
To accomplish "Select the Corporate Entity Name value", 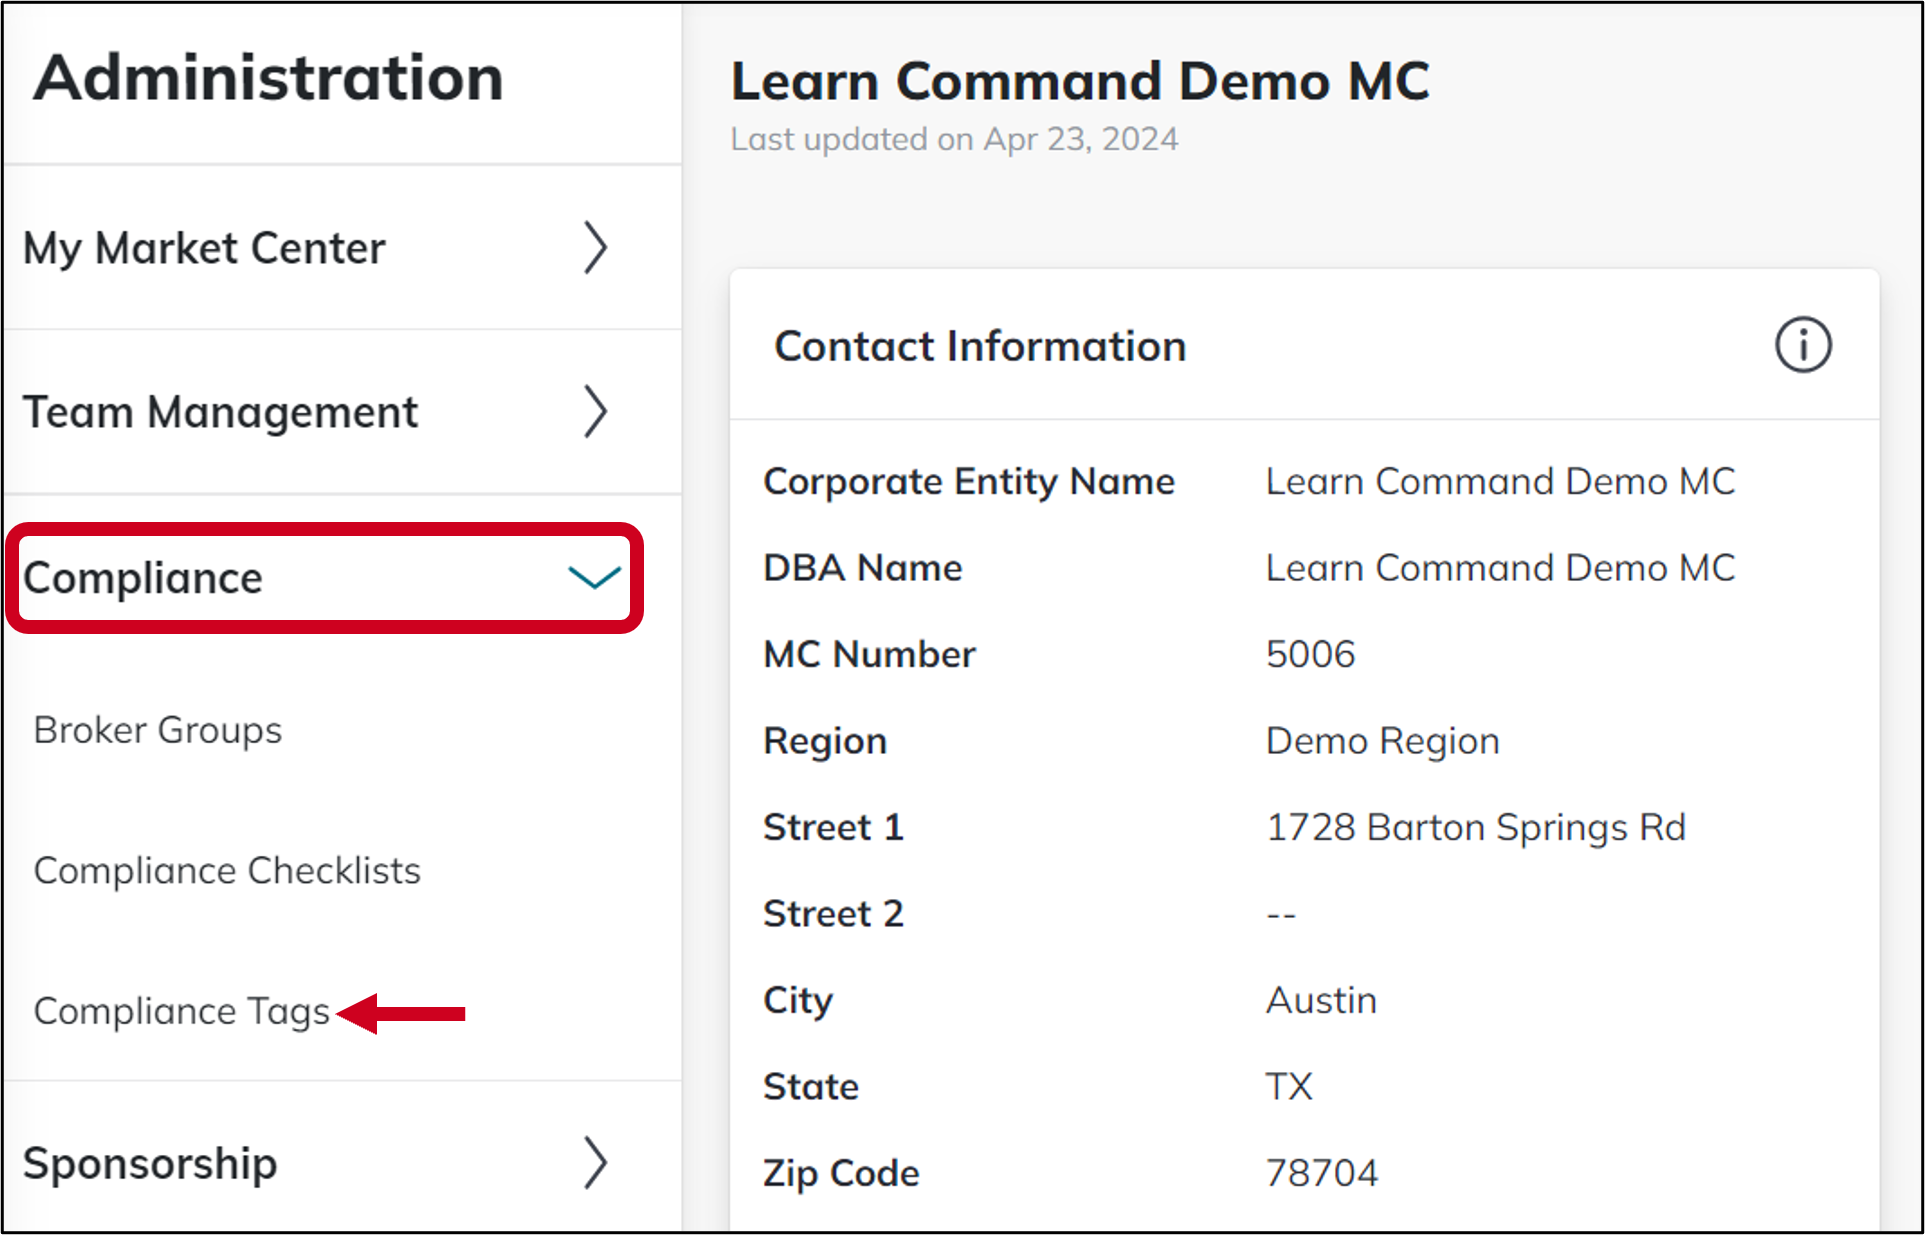I will (x=1500, y=482).
